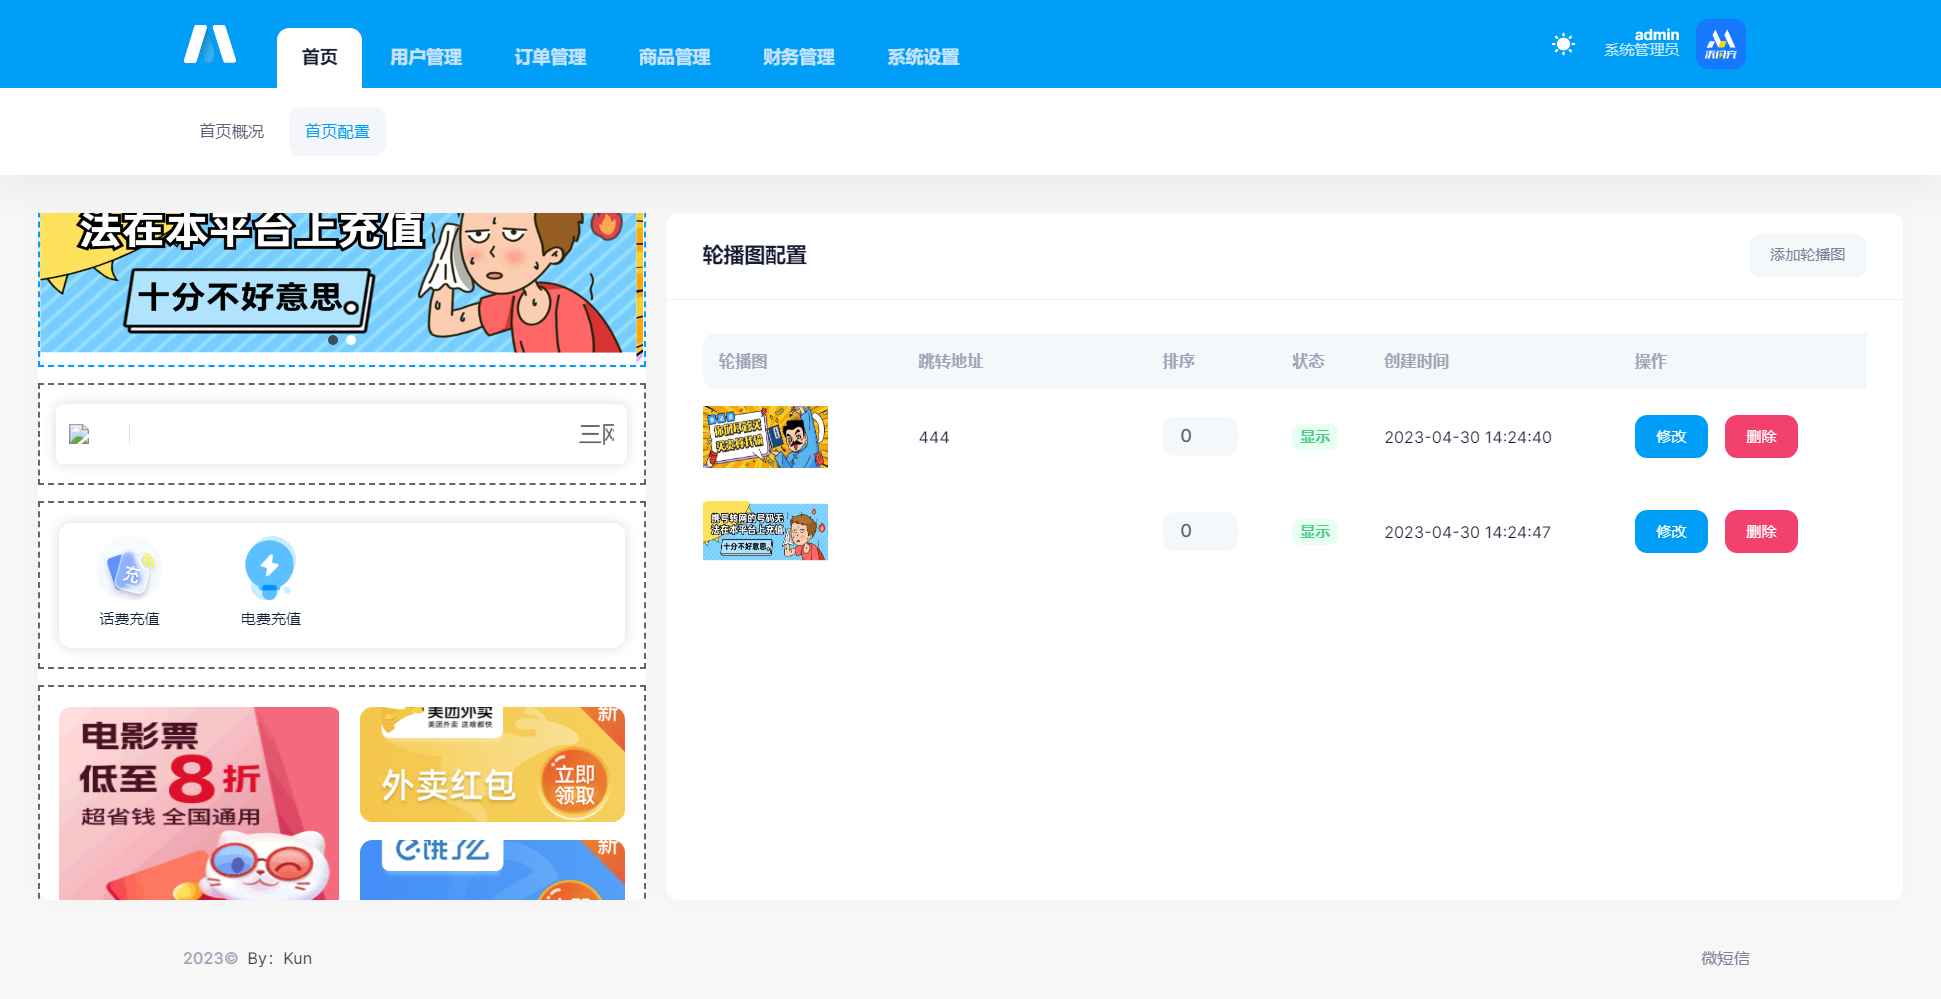The image size is (1941, 999).
Task: Select the 系统设置 menu item
Action: click(x=922, y=57)
